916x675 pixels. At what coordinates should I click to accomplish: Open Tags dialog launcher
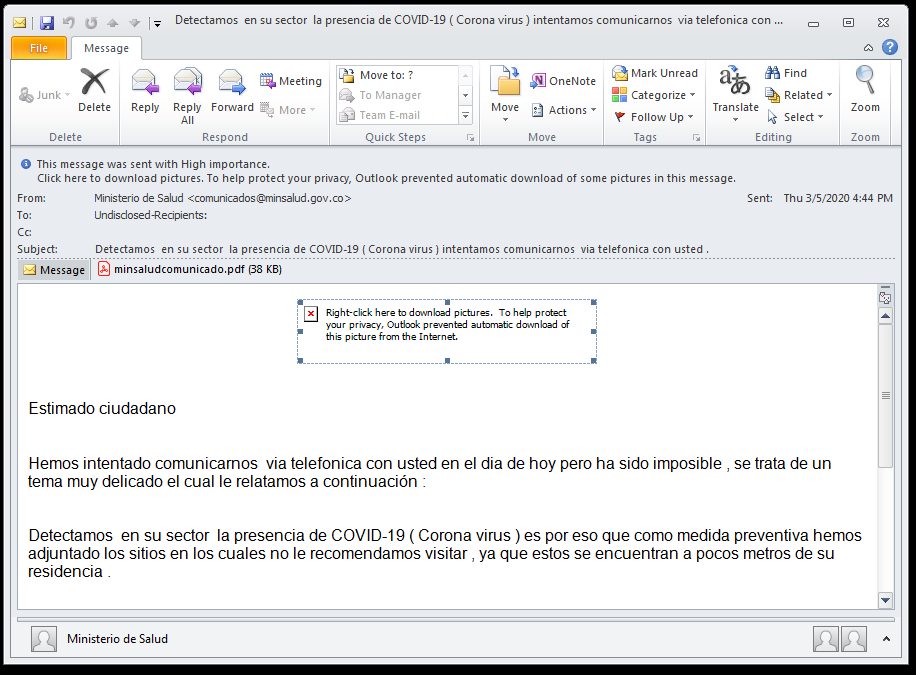696,138
